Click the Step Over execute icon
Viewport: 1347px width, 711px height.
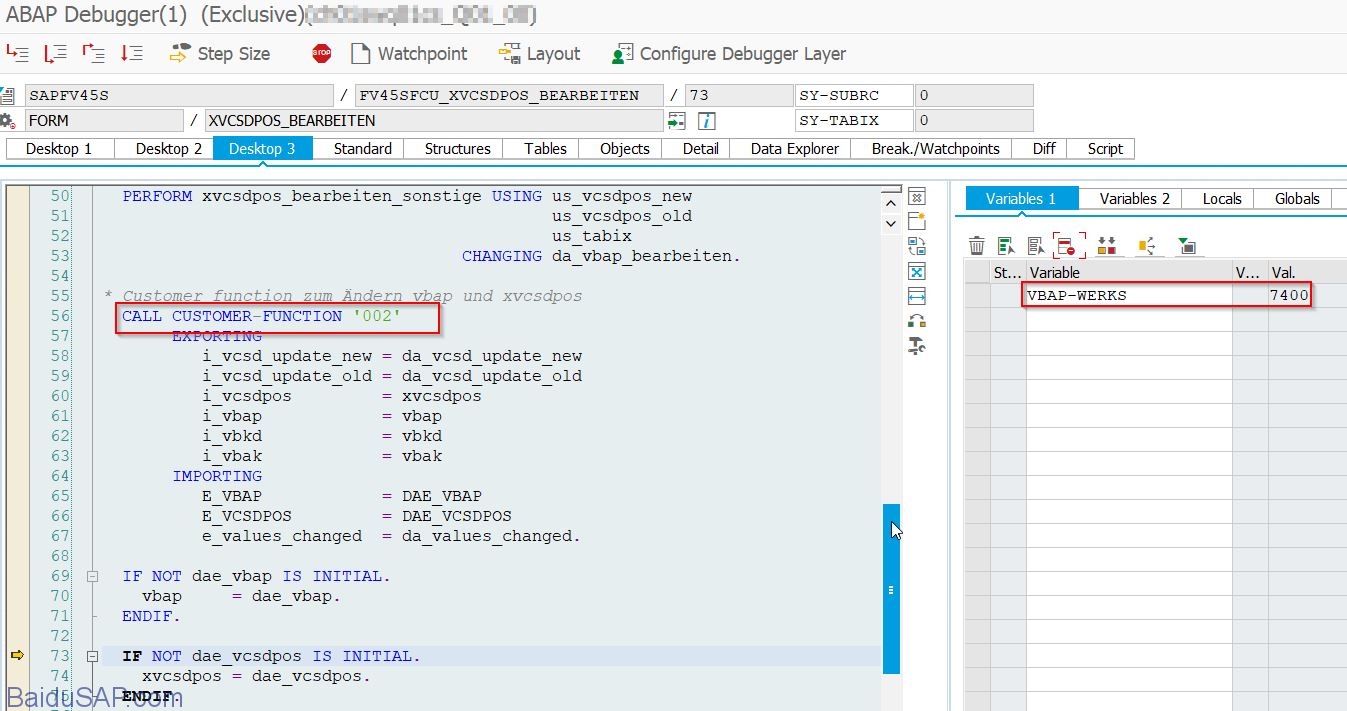coord(55,54)
